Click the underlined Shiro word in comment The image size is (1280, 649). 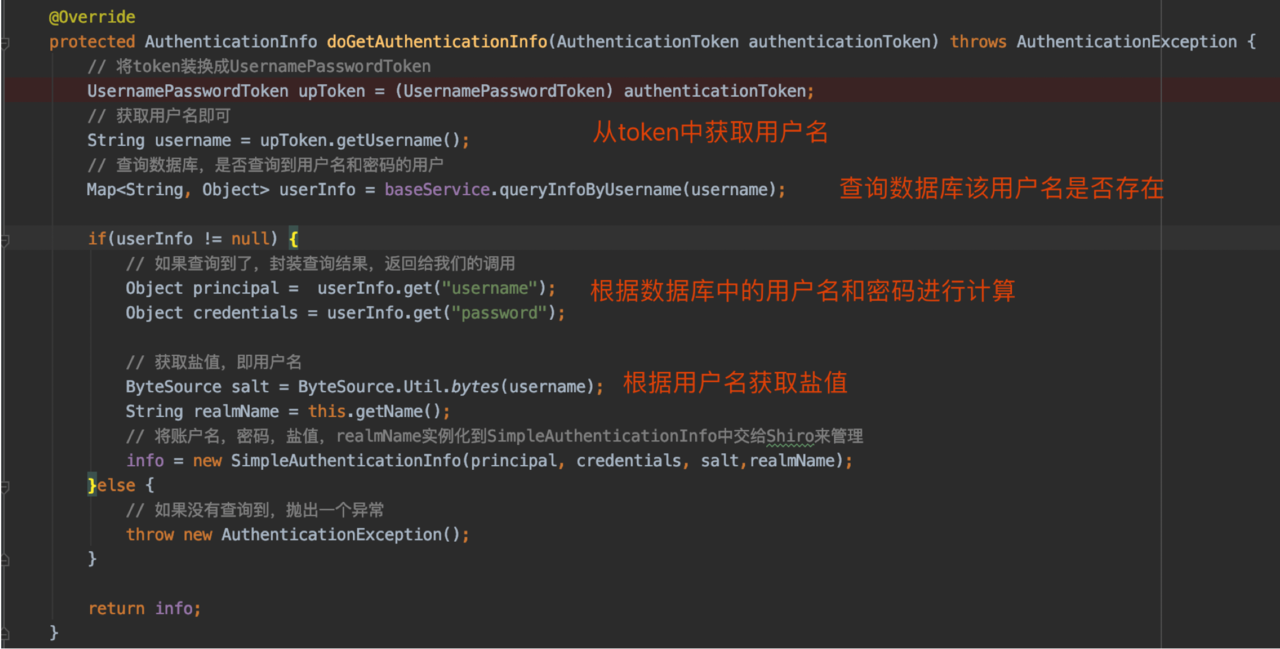(790, 436)
